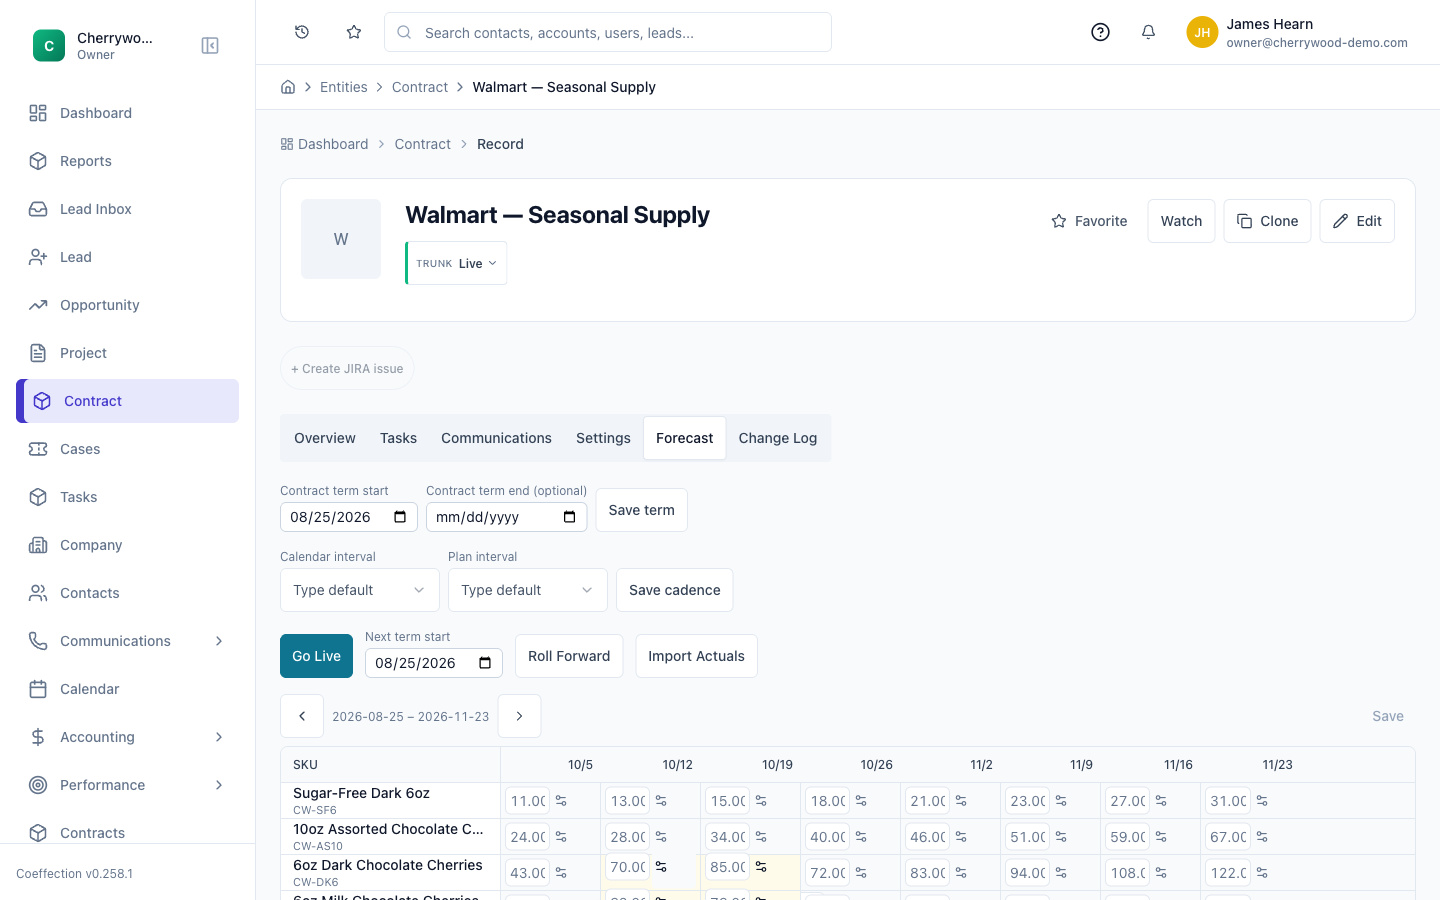Viewport: 1440px width, 900px height.
Task: Go to next forecast date range
Action: coord(519,716)
